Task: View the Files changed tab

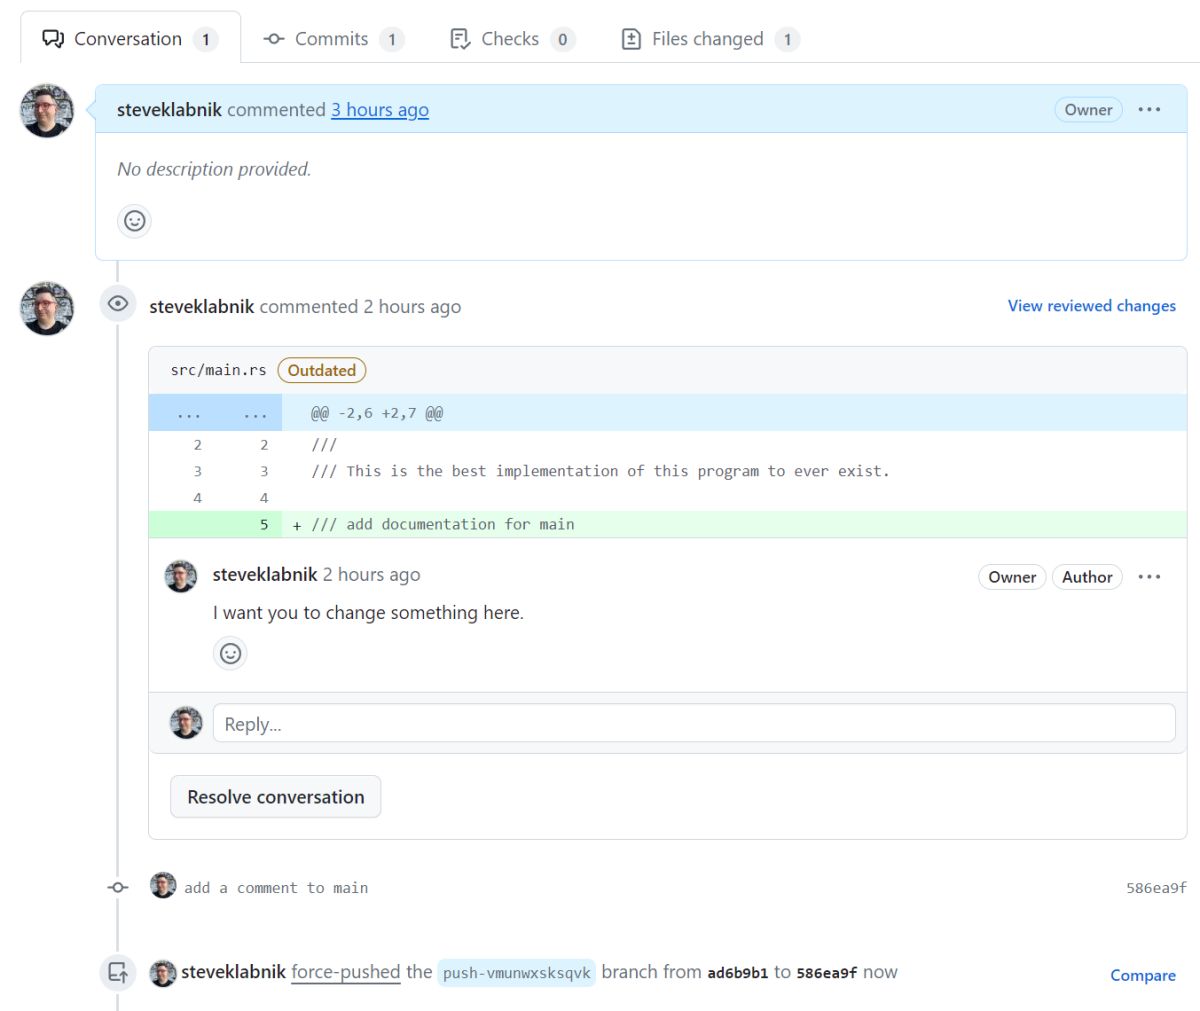Action: tap(710, 39)
